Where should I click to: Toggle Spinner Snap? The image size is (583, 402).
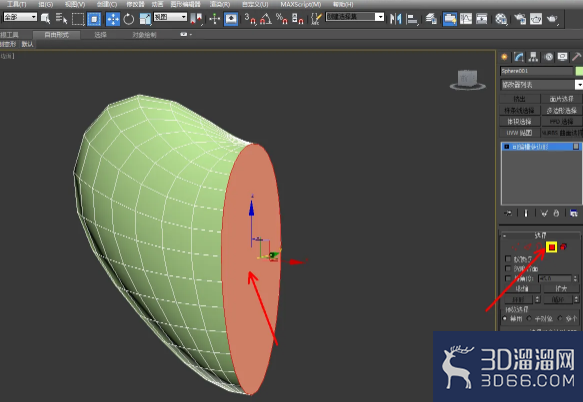(x=297, y=19)
